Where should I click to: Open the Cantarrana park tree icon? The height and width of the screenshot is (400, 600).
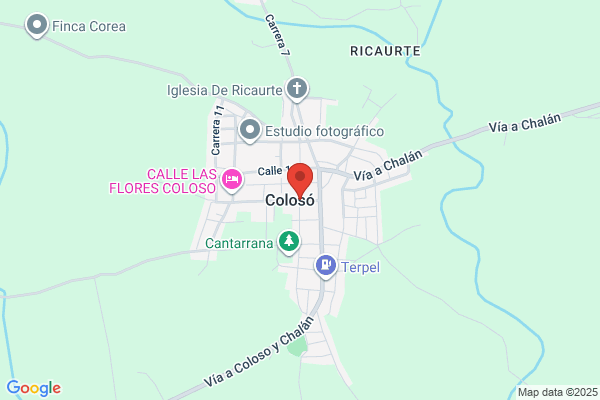click(x=289, y=242)
